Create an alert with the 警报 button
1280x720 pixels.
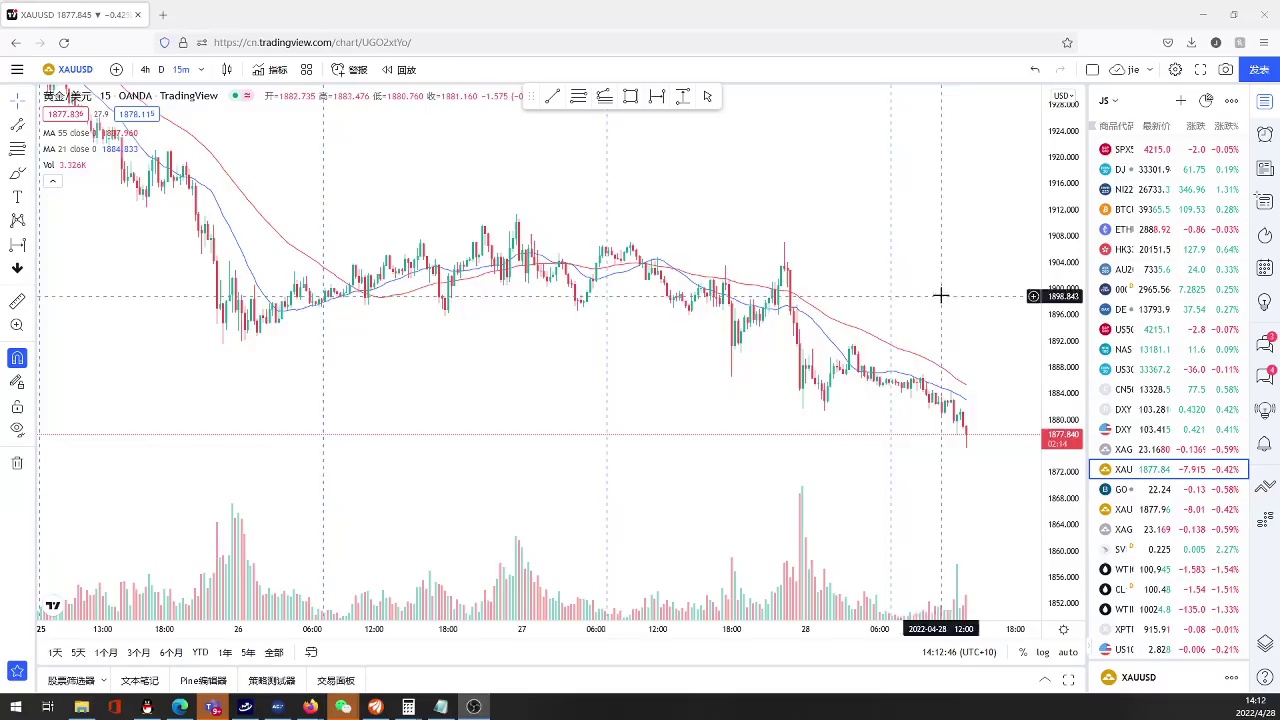tap(349, 70)
